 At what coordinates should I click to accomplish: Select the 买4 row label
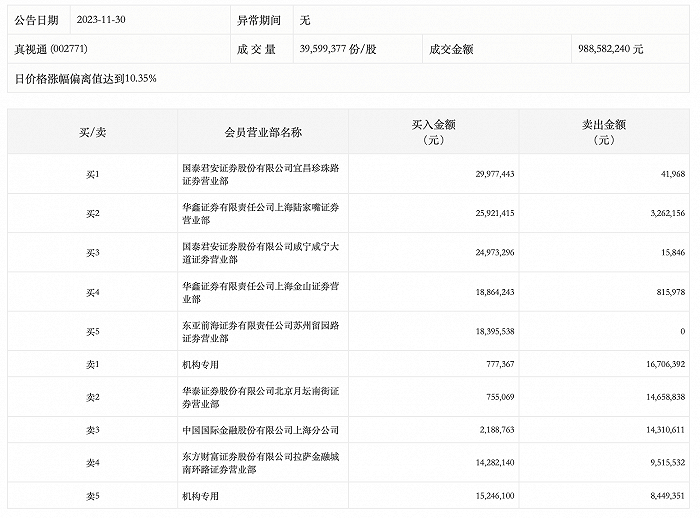(x=92, y=292)
